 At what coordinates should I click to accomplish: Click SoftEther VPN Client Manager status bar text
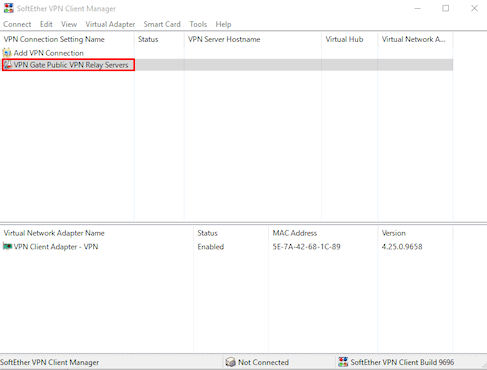click(x=49, y=362)
